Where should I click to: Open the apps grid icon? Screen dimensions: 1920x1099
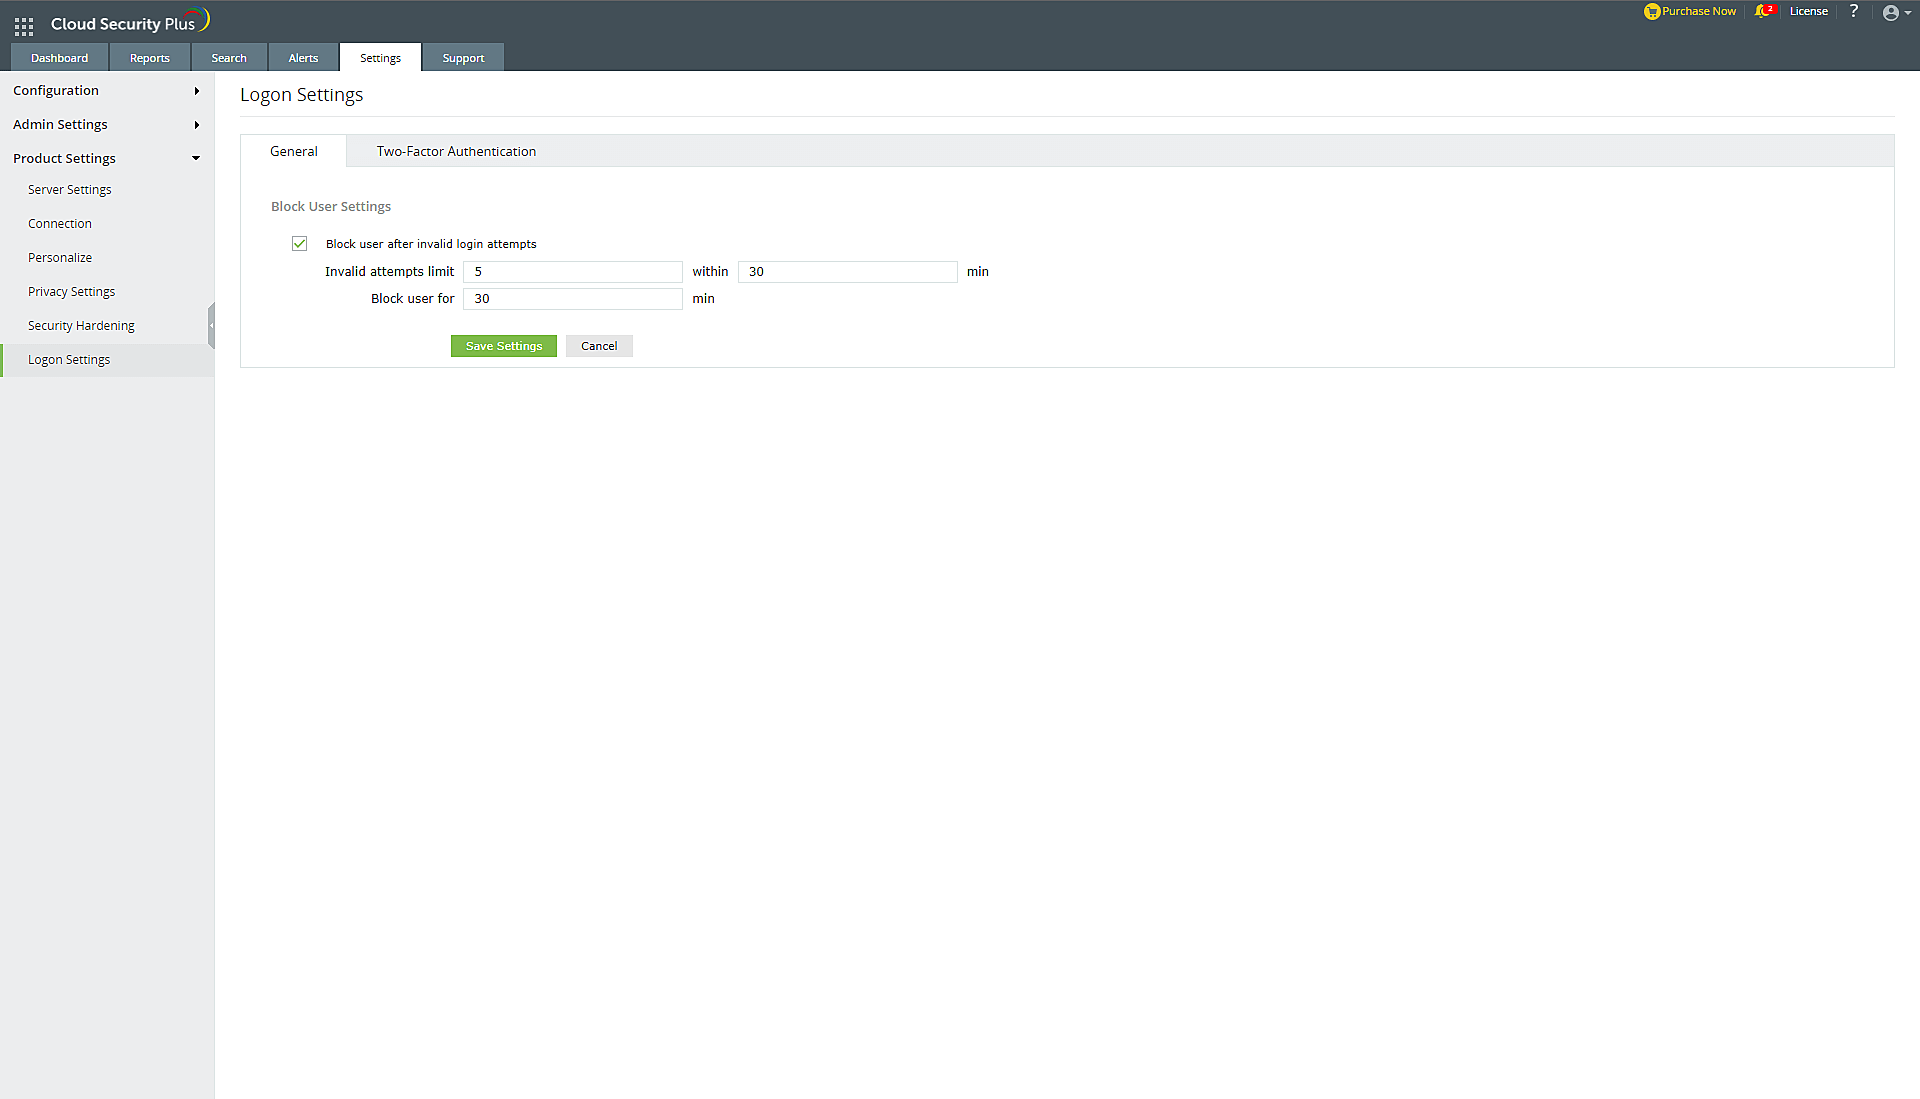pos(24,26)
